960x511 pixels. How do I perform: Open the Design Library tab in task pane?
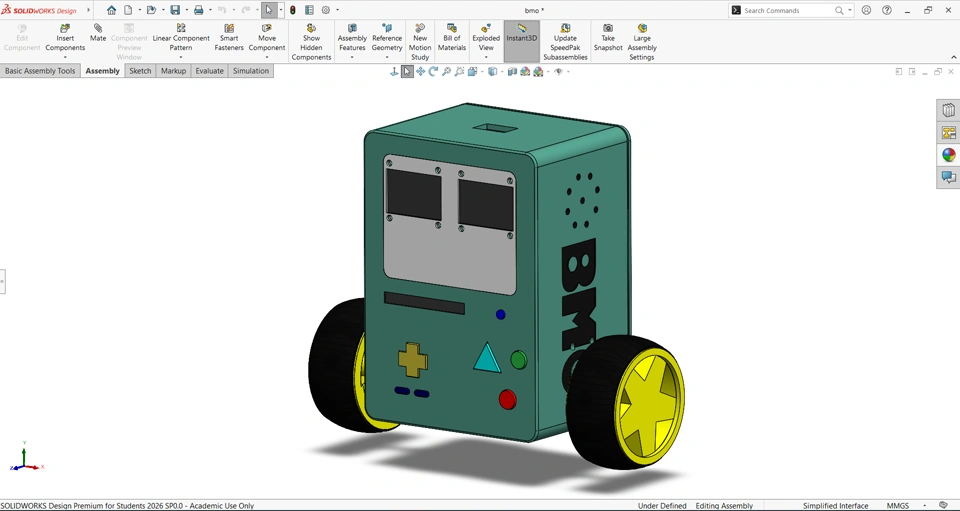click(x=948, y=110)
